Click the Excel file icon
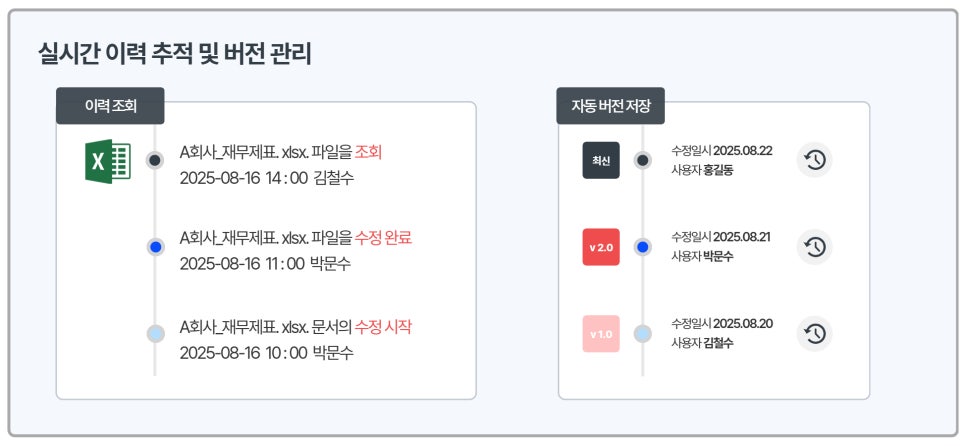The width and height of the screenshot is (966, 446). [x=108, y=161]
